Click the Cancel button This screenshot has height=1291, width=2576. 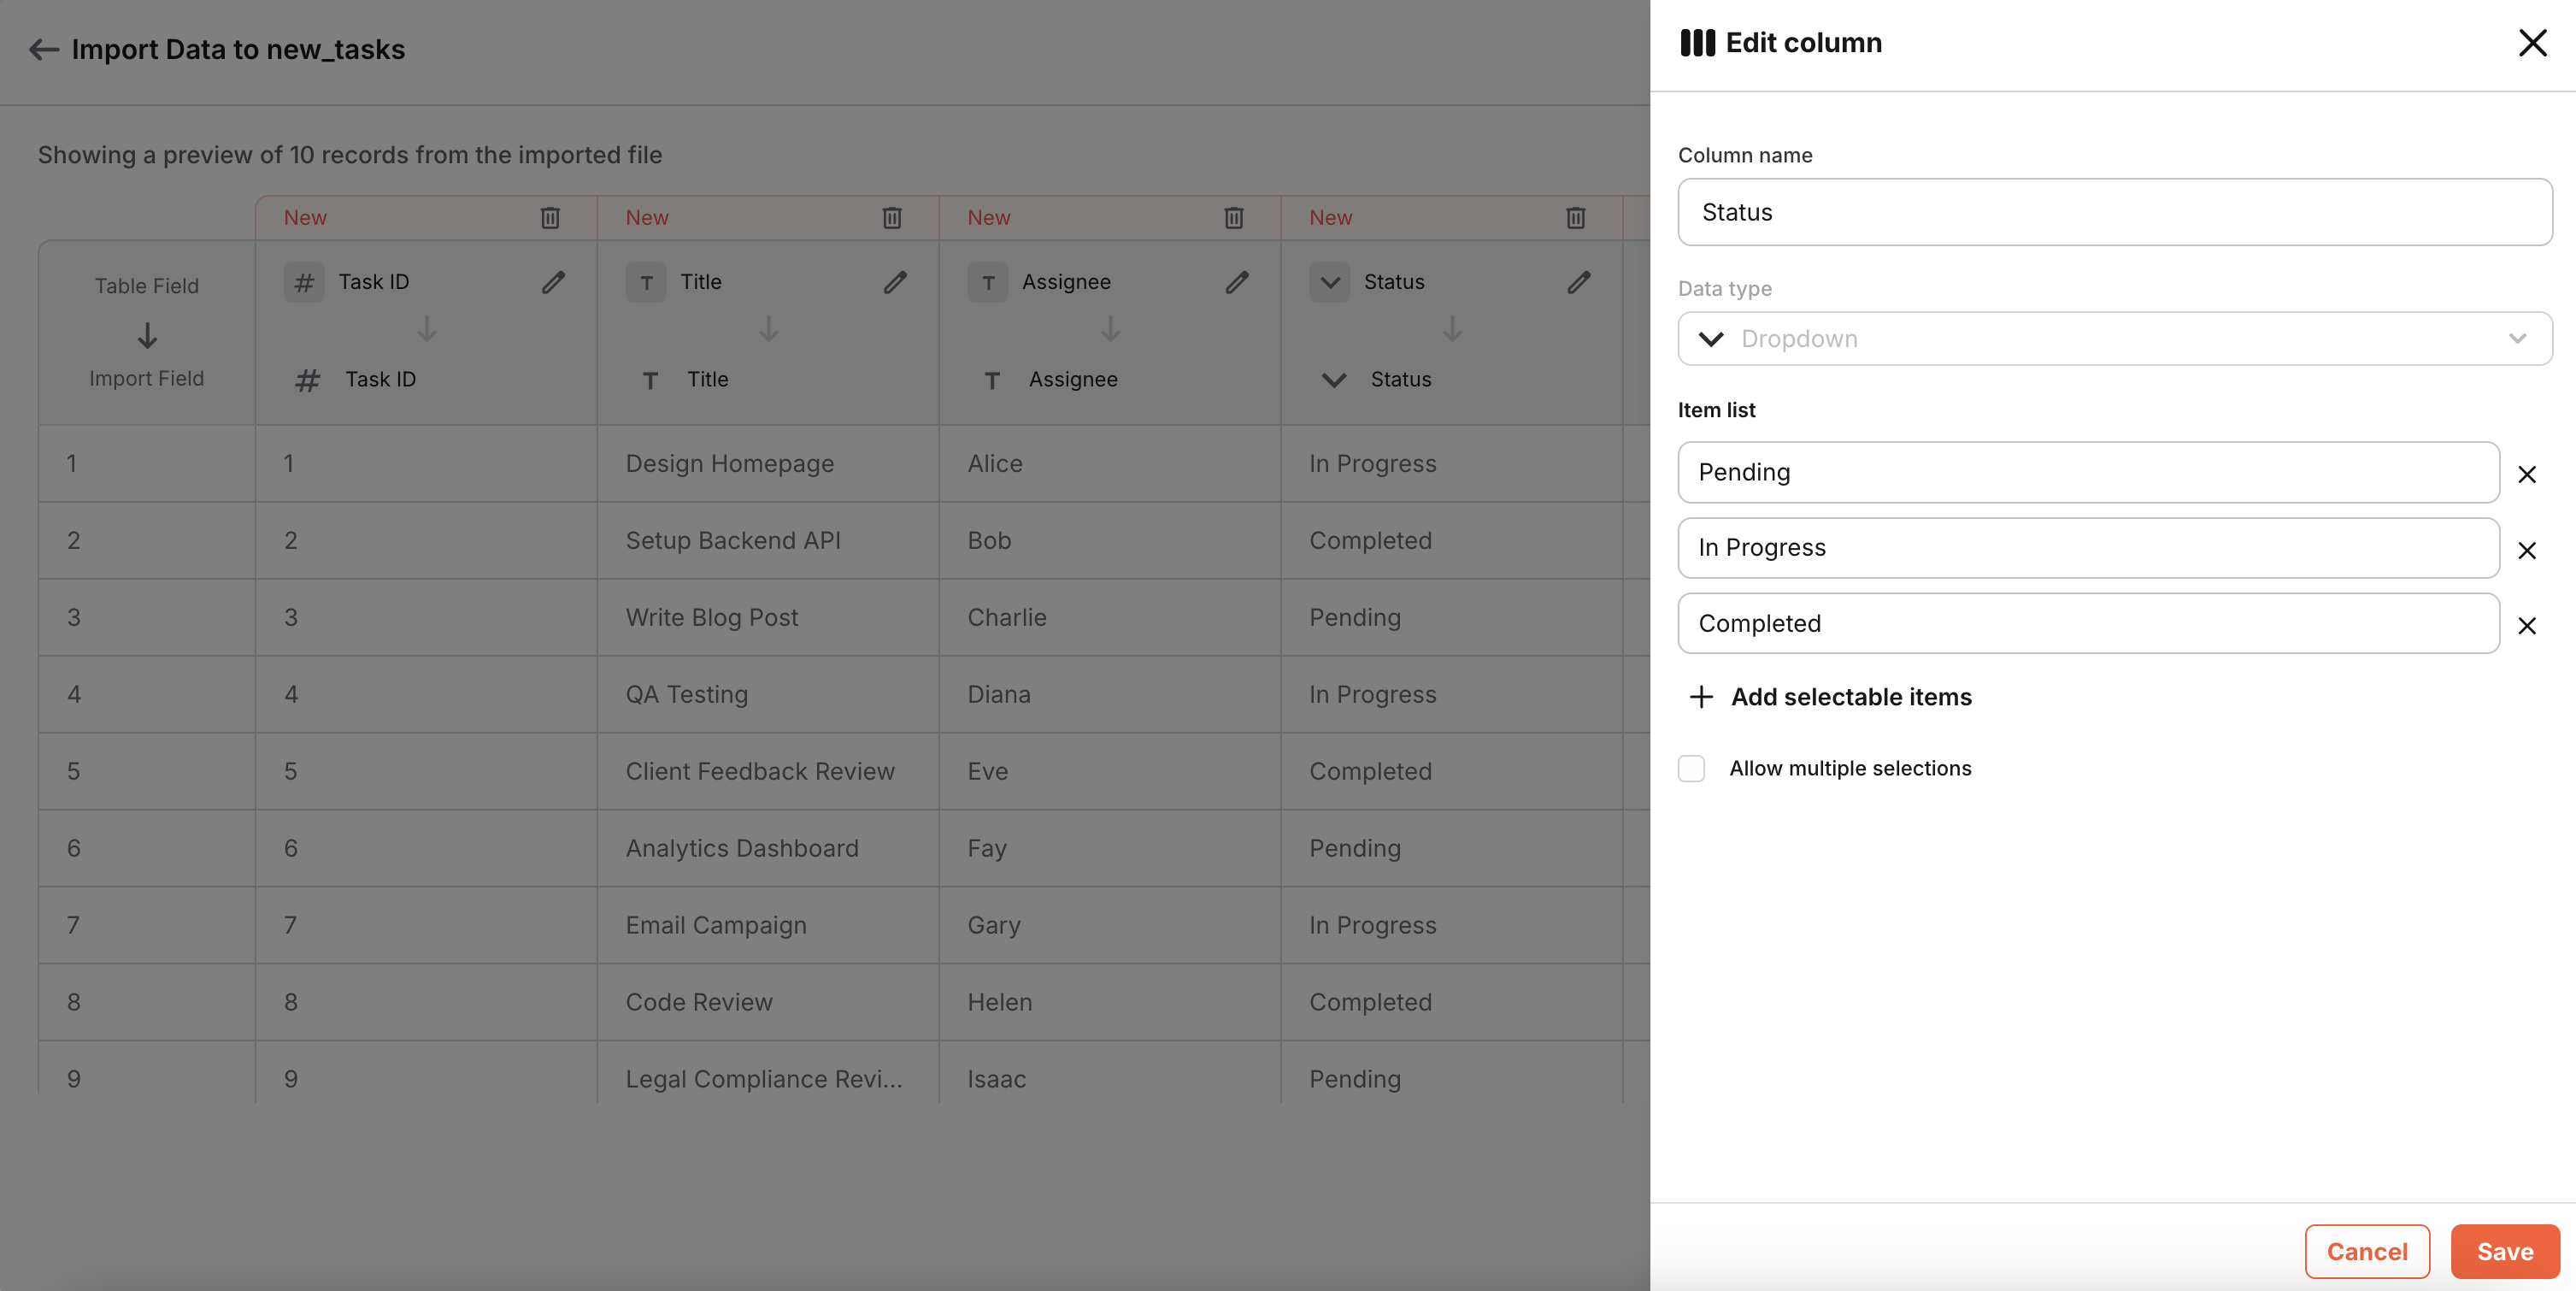pos(2367,1251)
